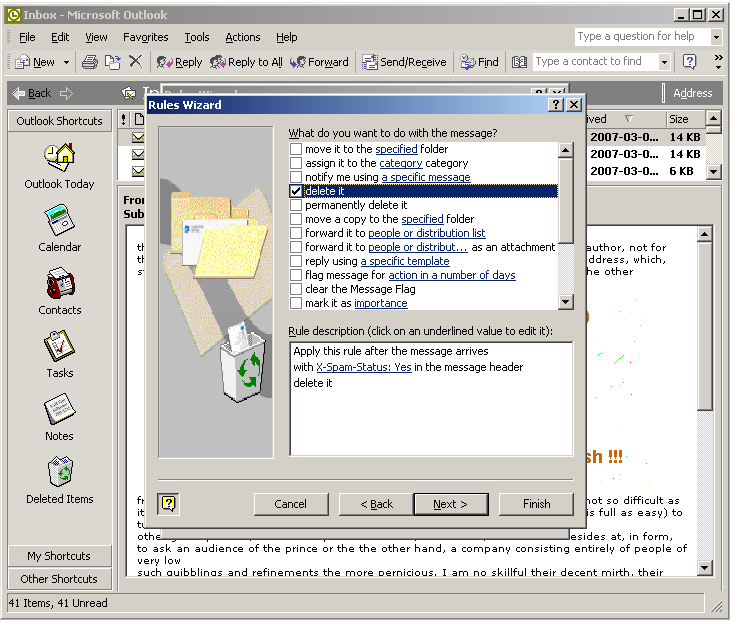This screenshot has height=623, width=733.
Task: Click the Received column sort arrow
Action: tap(629, 119)
